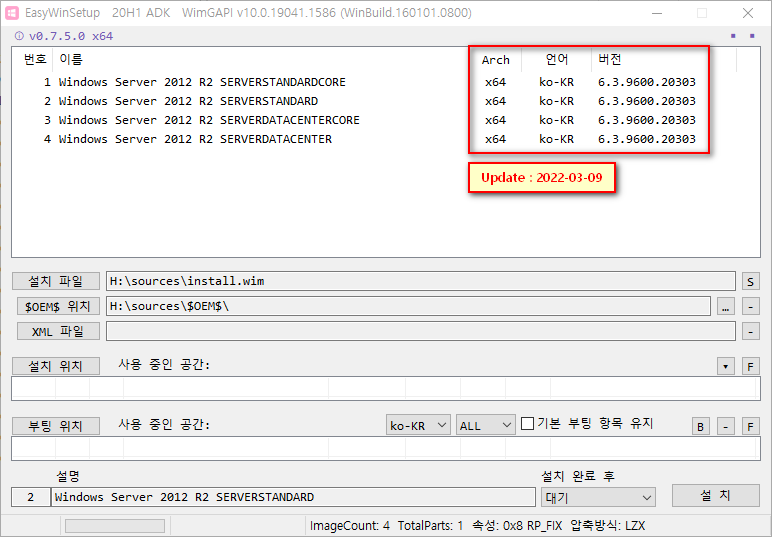The width and height of the screenshot is (772, 537).
Task: Click the minus button in boot location row
Action: click(x=725, y=426)
